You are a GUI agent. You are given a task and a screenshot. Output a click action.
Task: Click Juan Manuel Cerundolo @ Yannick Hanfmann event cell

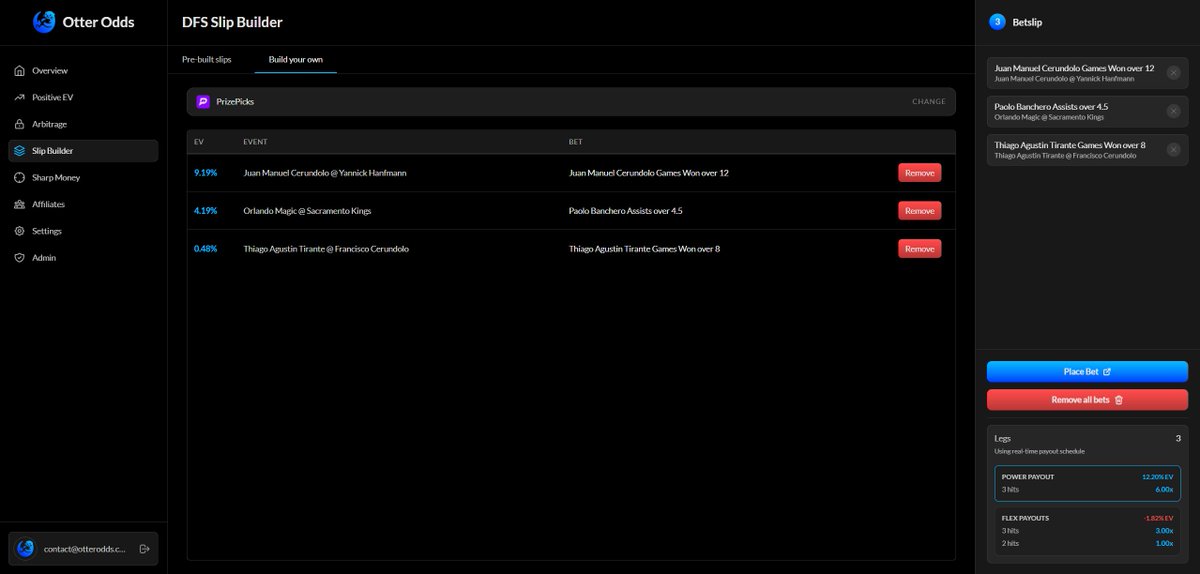tap(325, 173)
